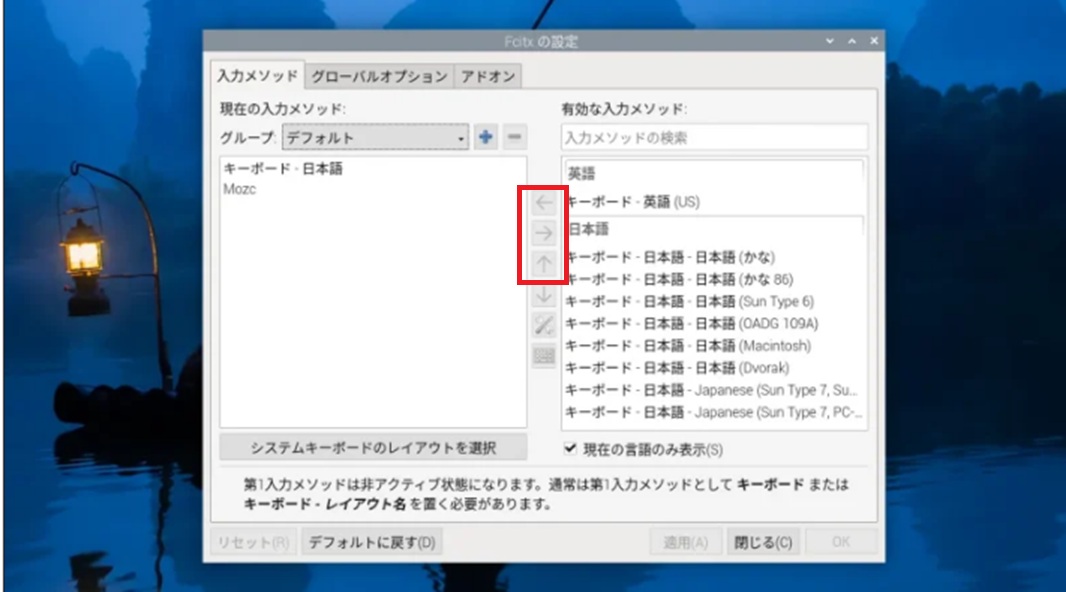Add a new group with the blue plus

[x=486, y=138]
